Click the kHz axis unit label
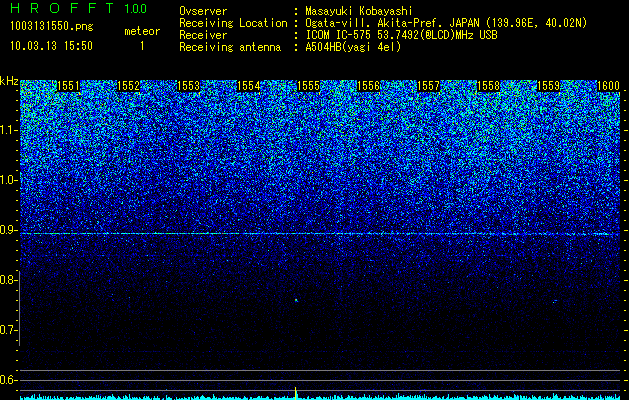The image size is (629, 400). click(x=9, y=81)
